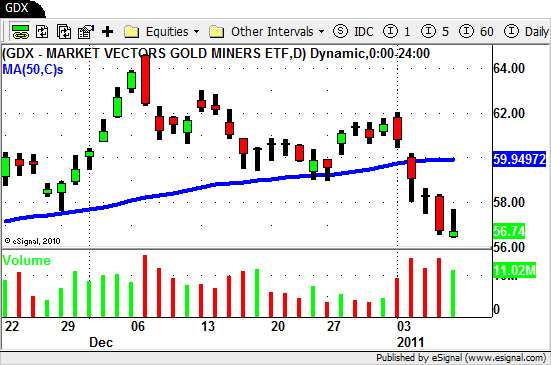The image size is (551, 365).
Task: Click the refresh page icon in toolbar
Action: click(x=42, y=32)
